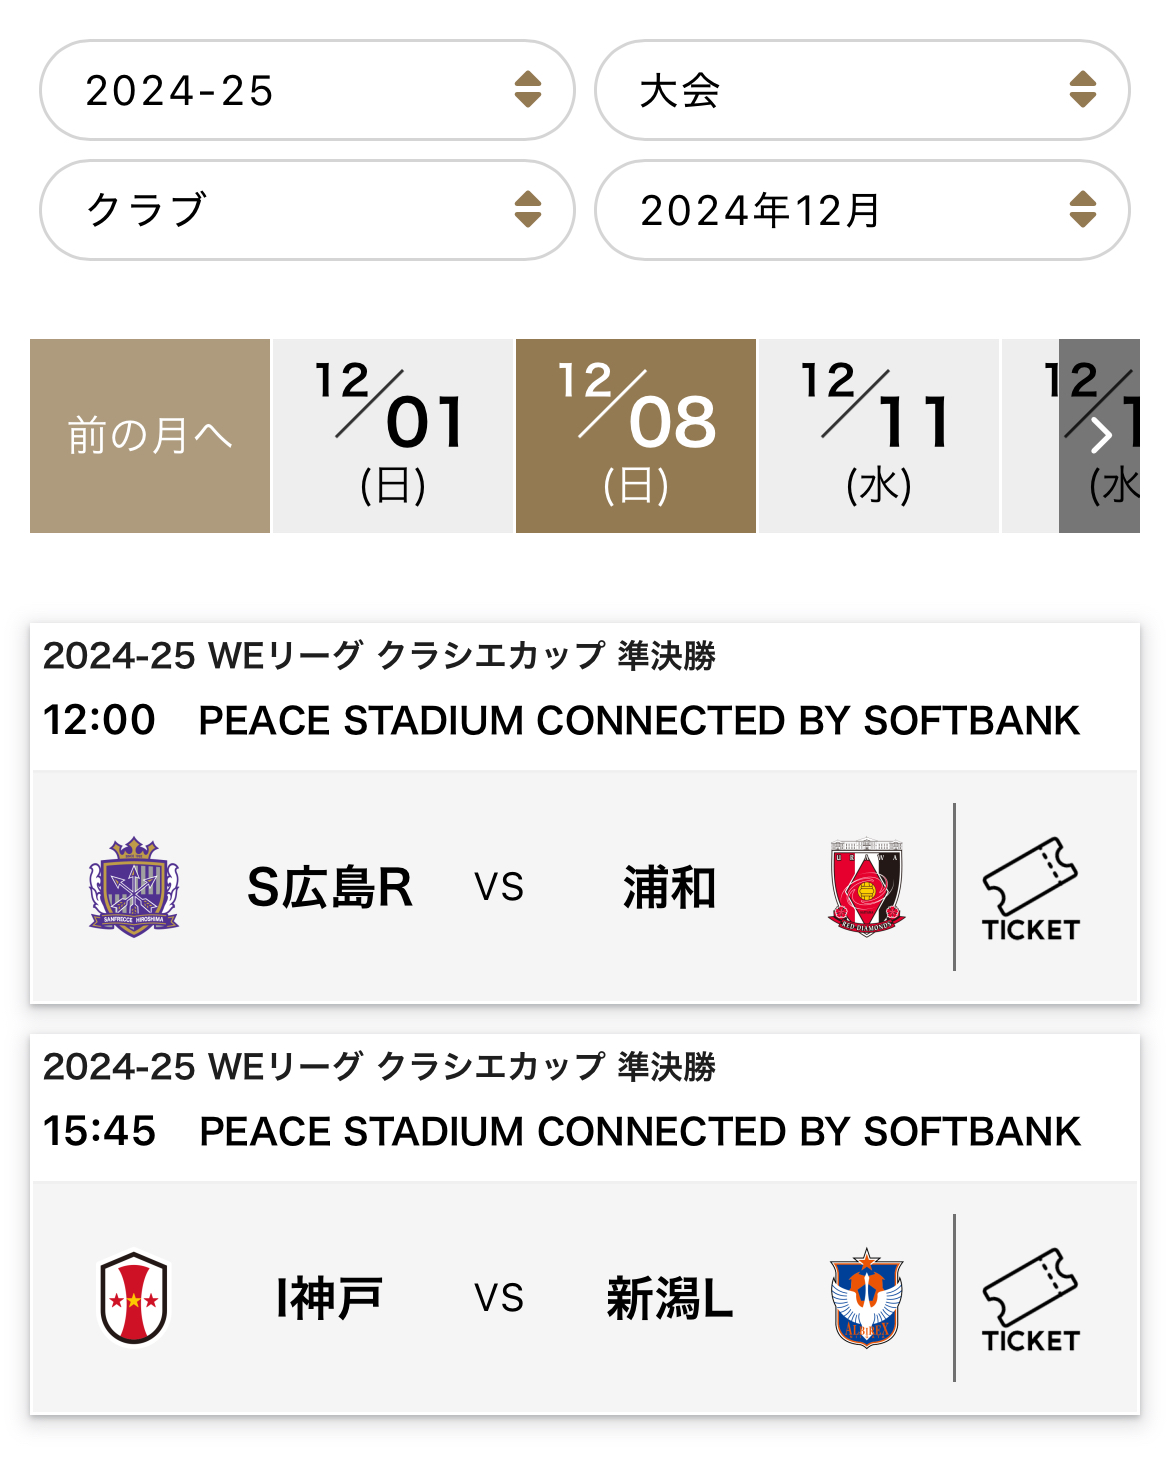Screen dimensions: 1170x1483
Task: Open the クラブ club selector
Action: pos(307,210)
